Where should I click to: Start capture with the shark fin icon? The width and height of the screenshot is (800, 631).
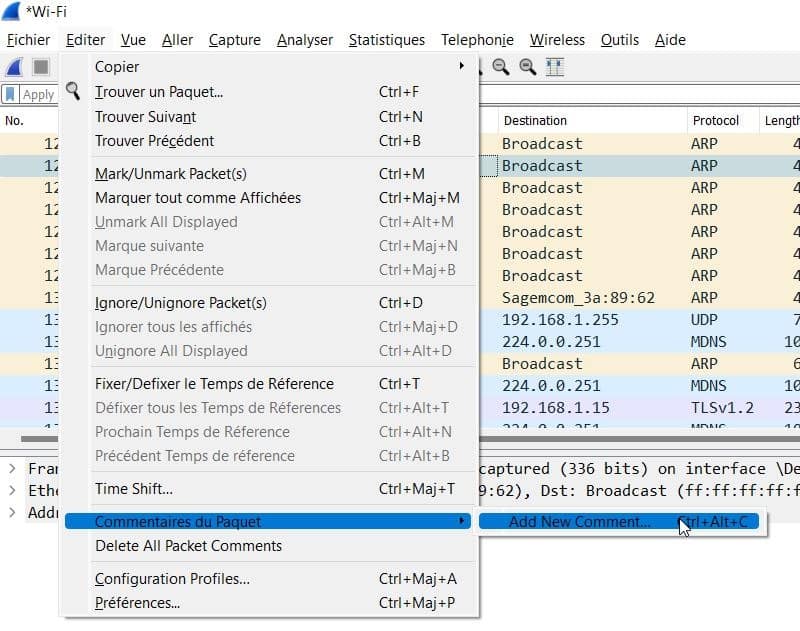[x=15, y=67]
